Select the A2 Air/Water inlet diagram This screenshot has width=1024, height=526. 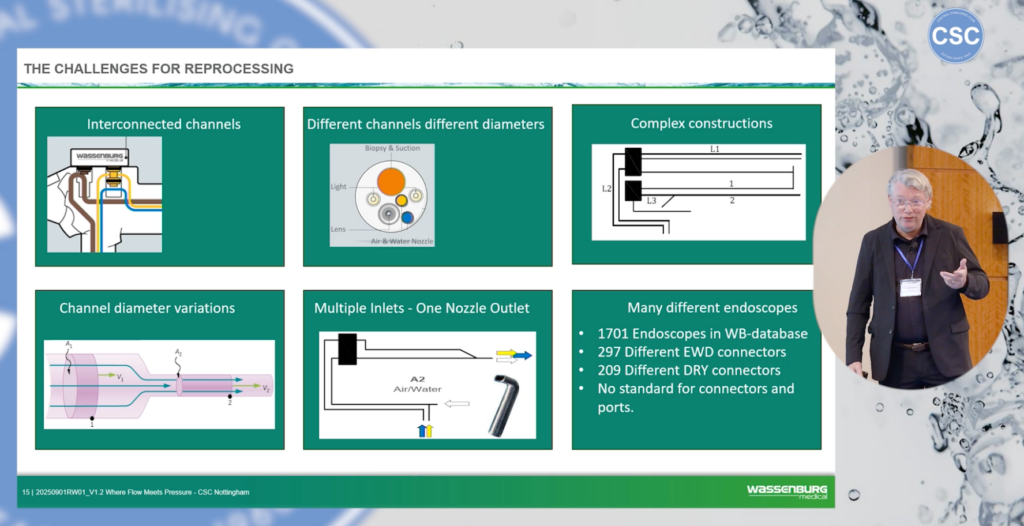click(x=427, y=385)
